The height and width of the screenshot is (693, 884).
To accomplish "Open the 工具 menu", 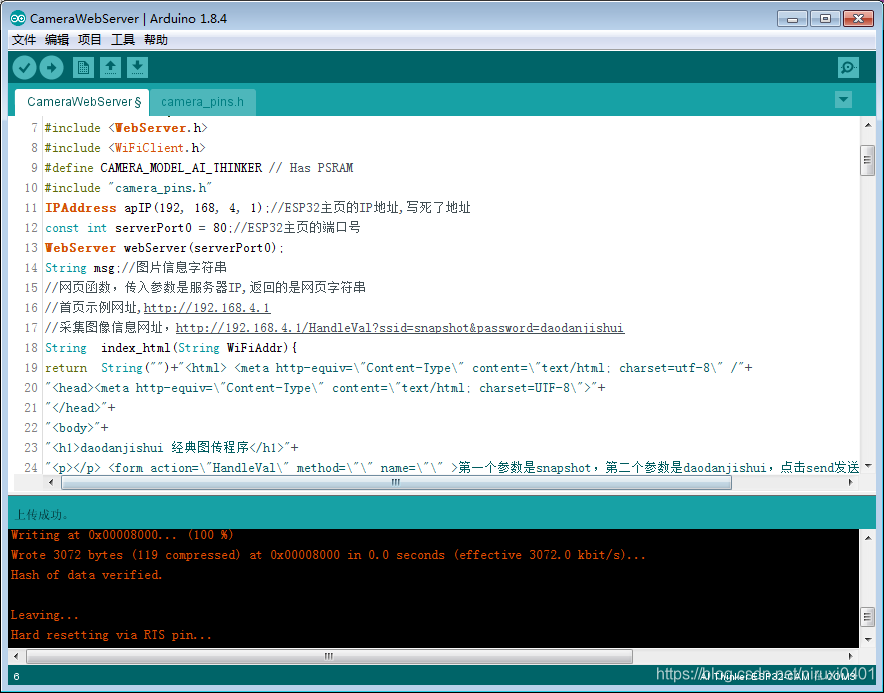I will (123, 39).
